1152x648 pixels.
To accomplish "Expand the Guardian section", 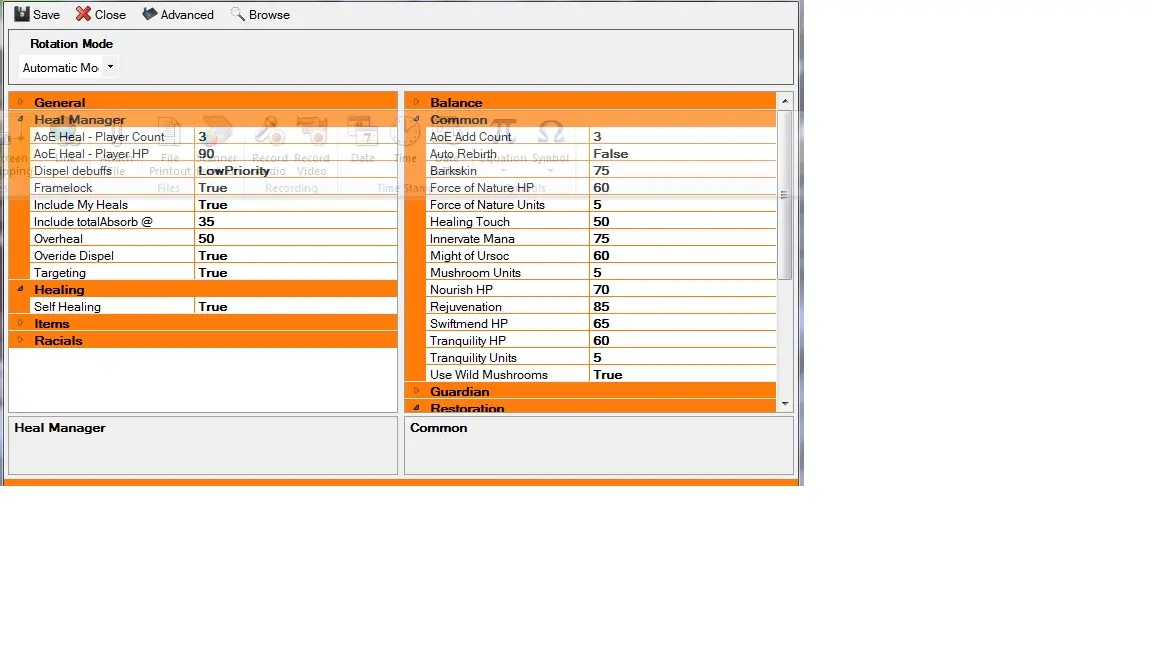I will coord(416,391).
